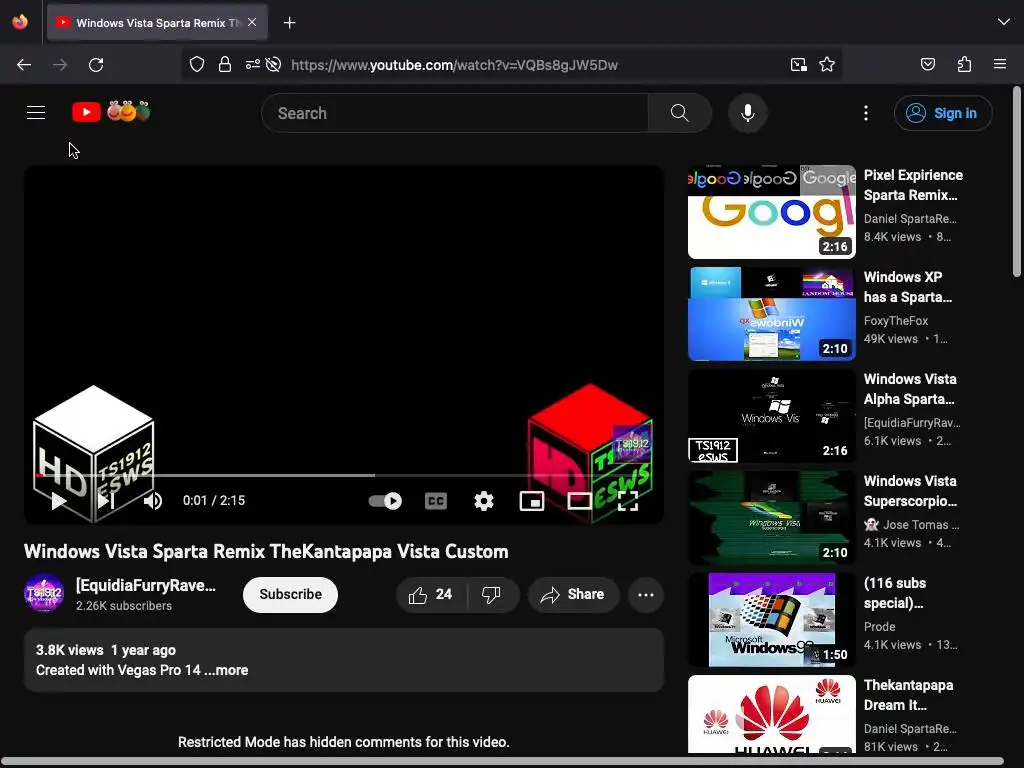Close the Windows Vista Sparta Remix tab

pos(252,22)
